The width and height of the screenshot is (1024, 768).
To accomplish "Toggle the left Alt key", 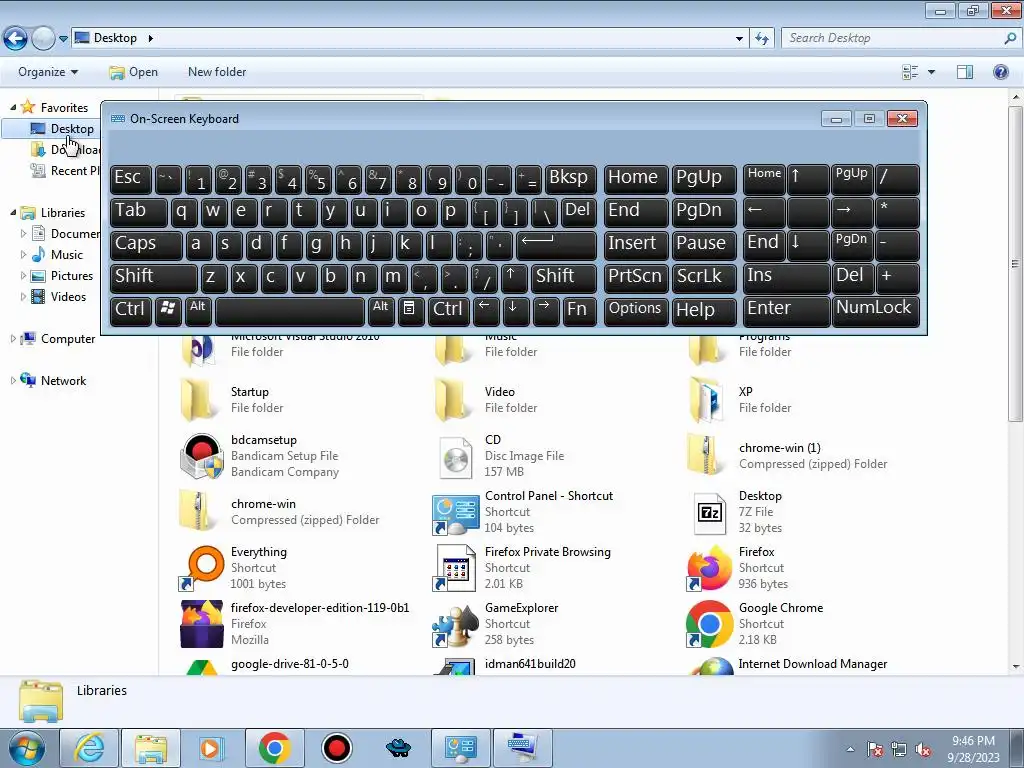I will [199, 310].
